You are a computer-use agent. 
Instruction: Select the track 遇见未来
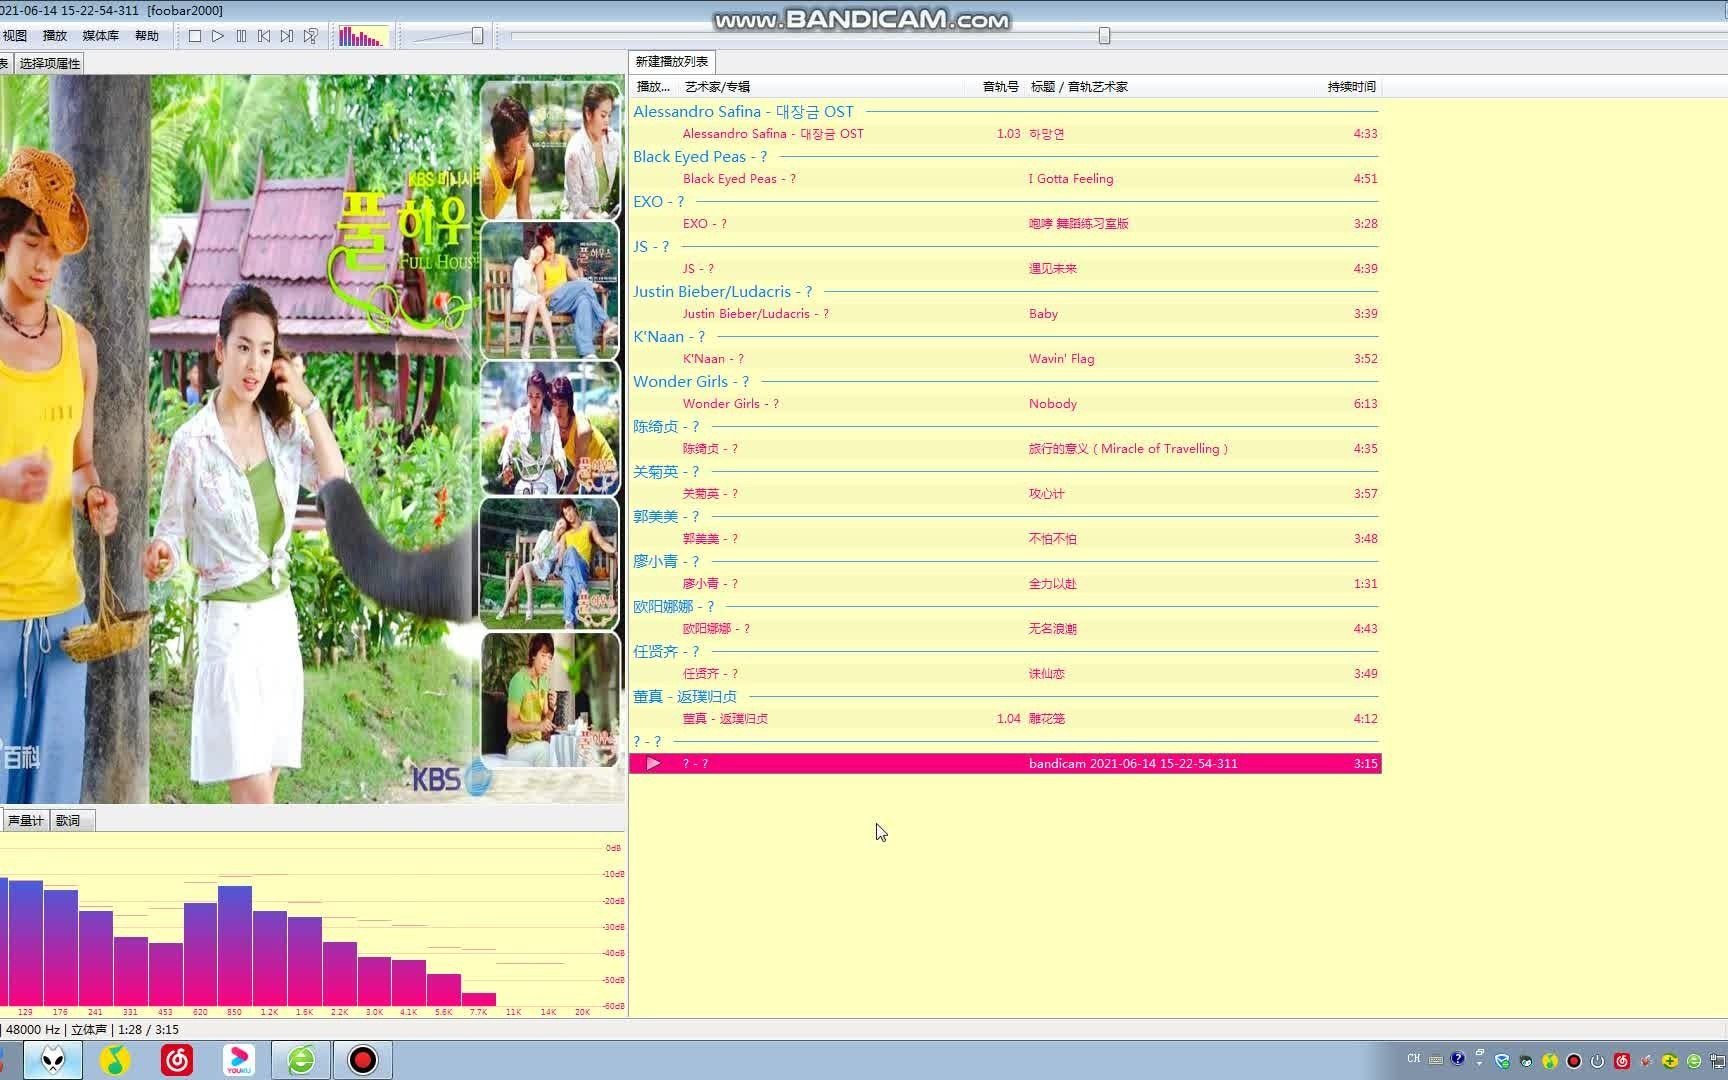(x=1005, y=269)
